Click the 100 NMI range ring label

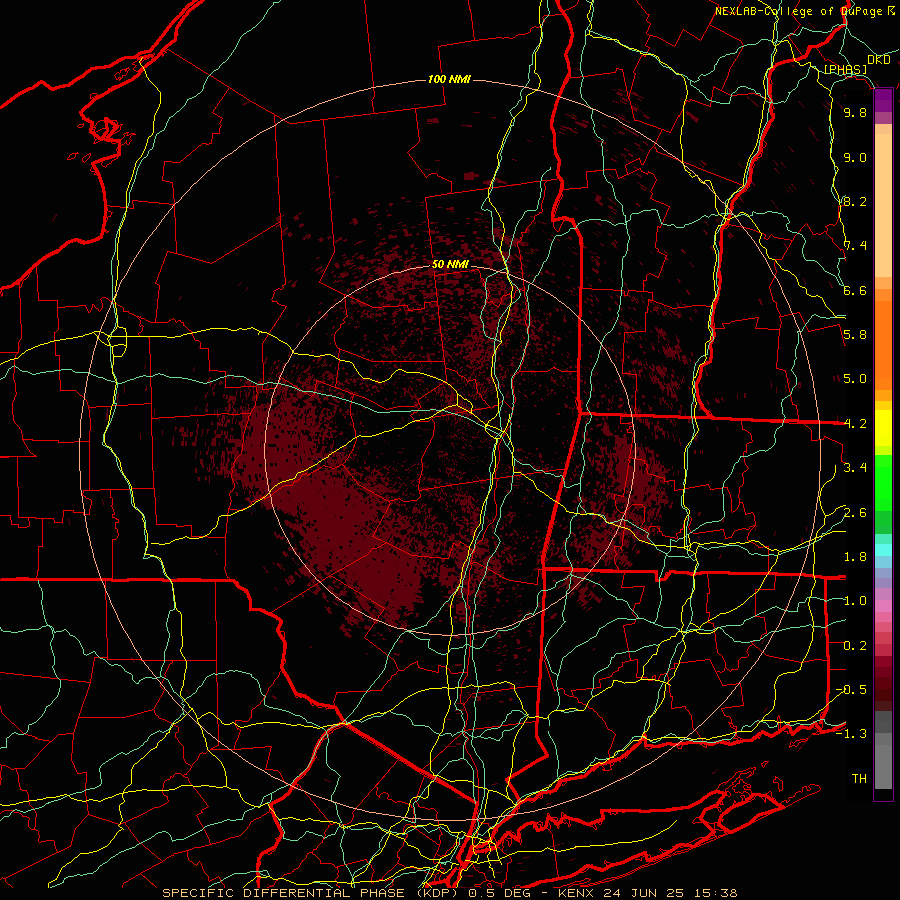coord(449,79)
